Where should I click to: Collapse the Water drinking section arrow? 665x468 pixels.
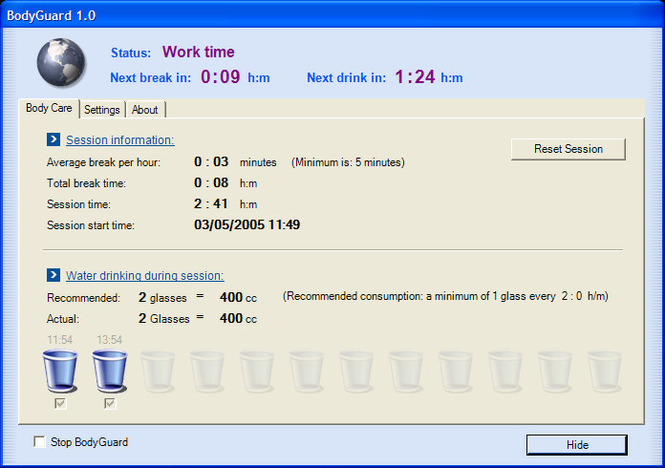click(53, 275)
